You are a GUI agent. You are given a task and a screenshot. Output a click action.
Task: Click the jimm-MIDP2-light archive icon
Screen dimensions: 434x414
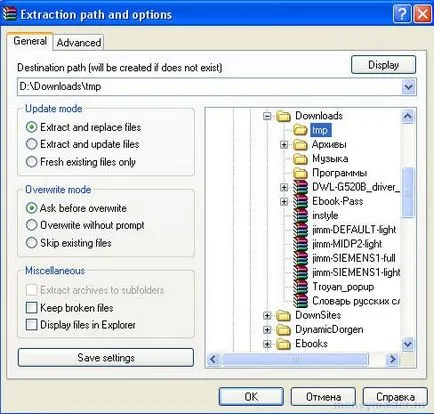[x=300, y=244]
